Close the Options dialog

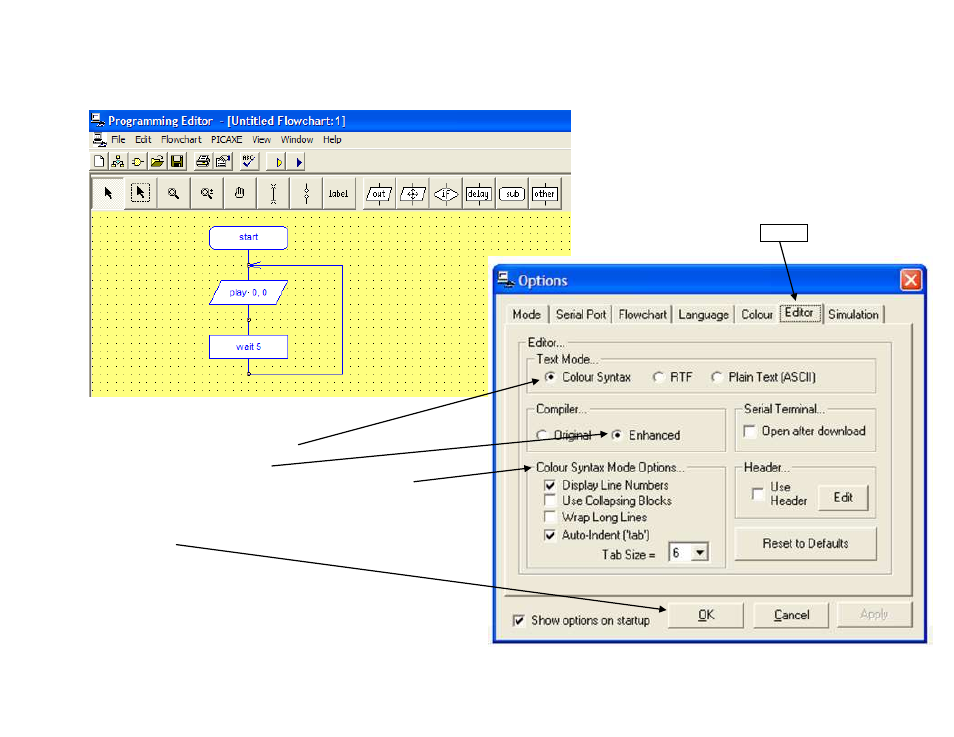click(x=910, y=280)
